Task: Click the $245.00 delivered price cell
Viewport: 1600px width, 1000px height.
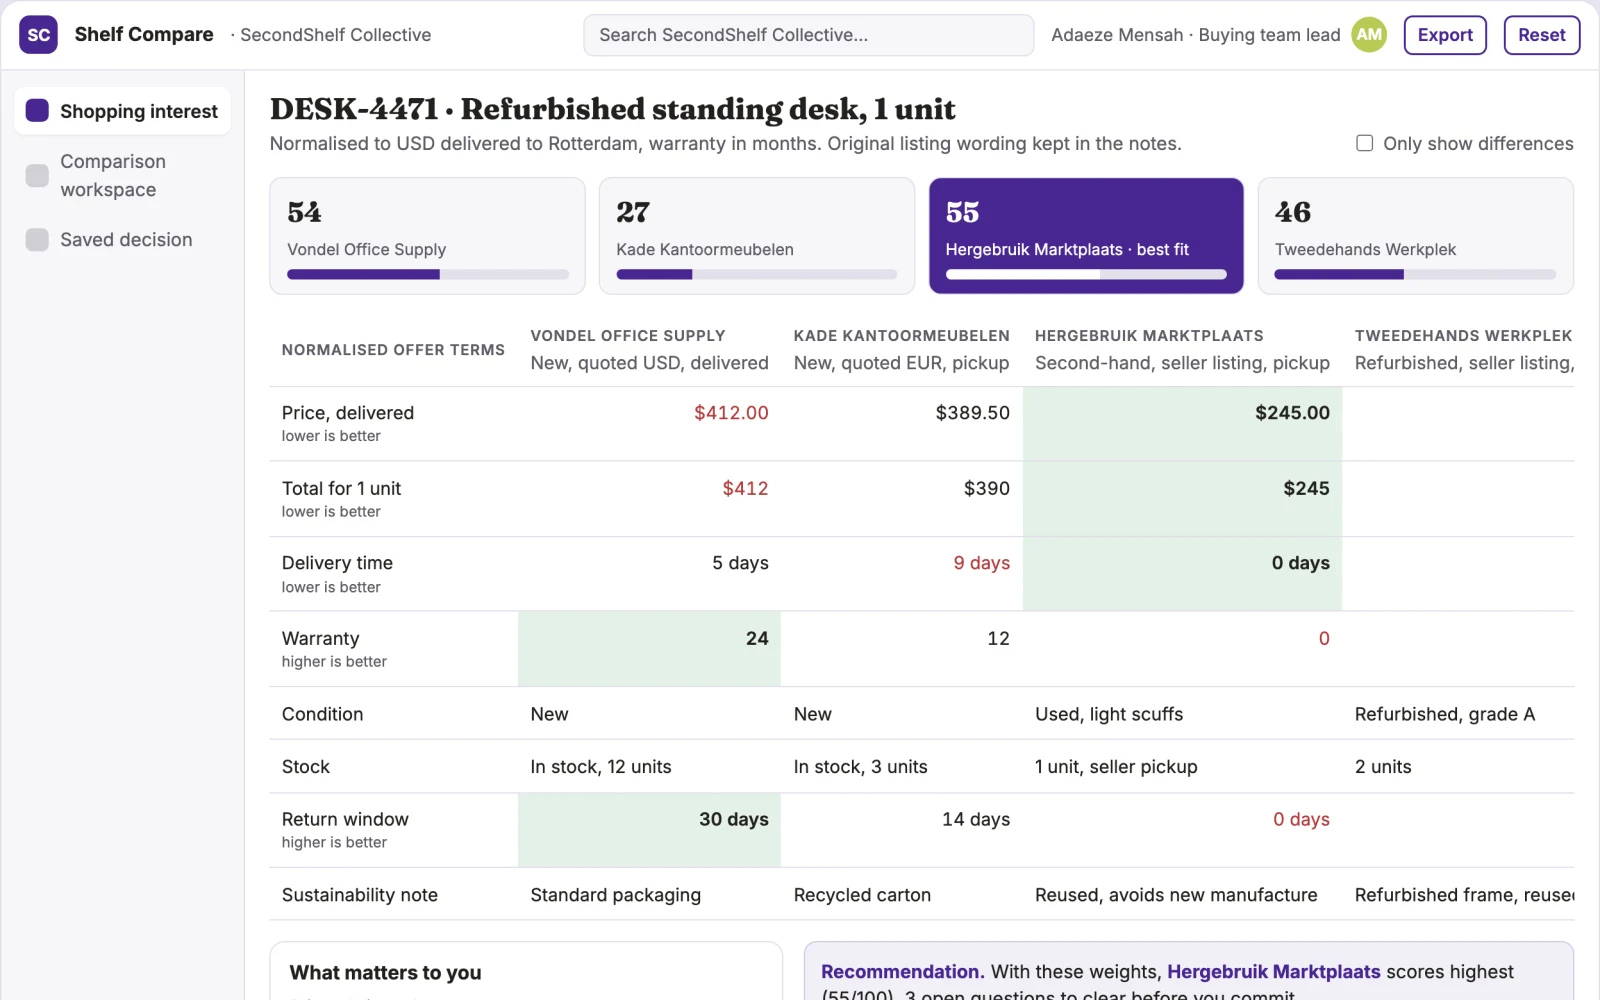Action: click(1182, 423)
